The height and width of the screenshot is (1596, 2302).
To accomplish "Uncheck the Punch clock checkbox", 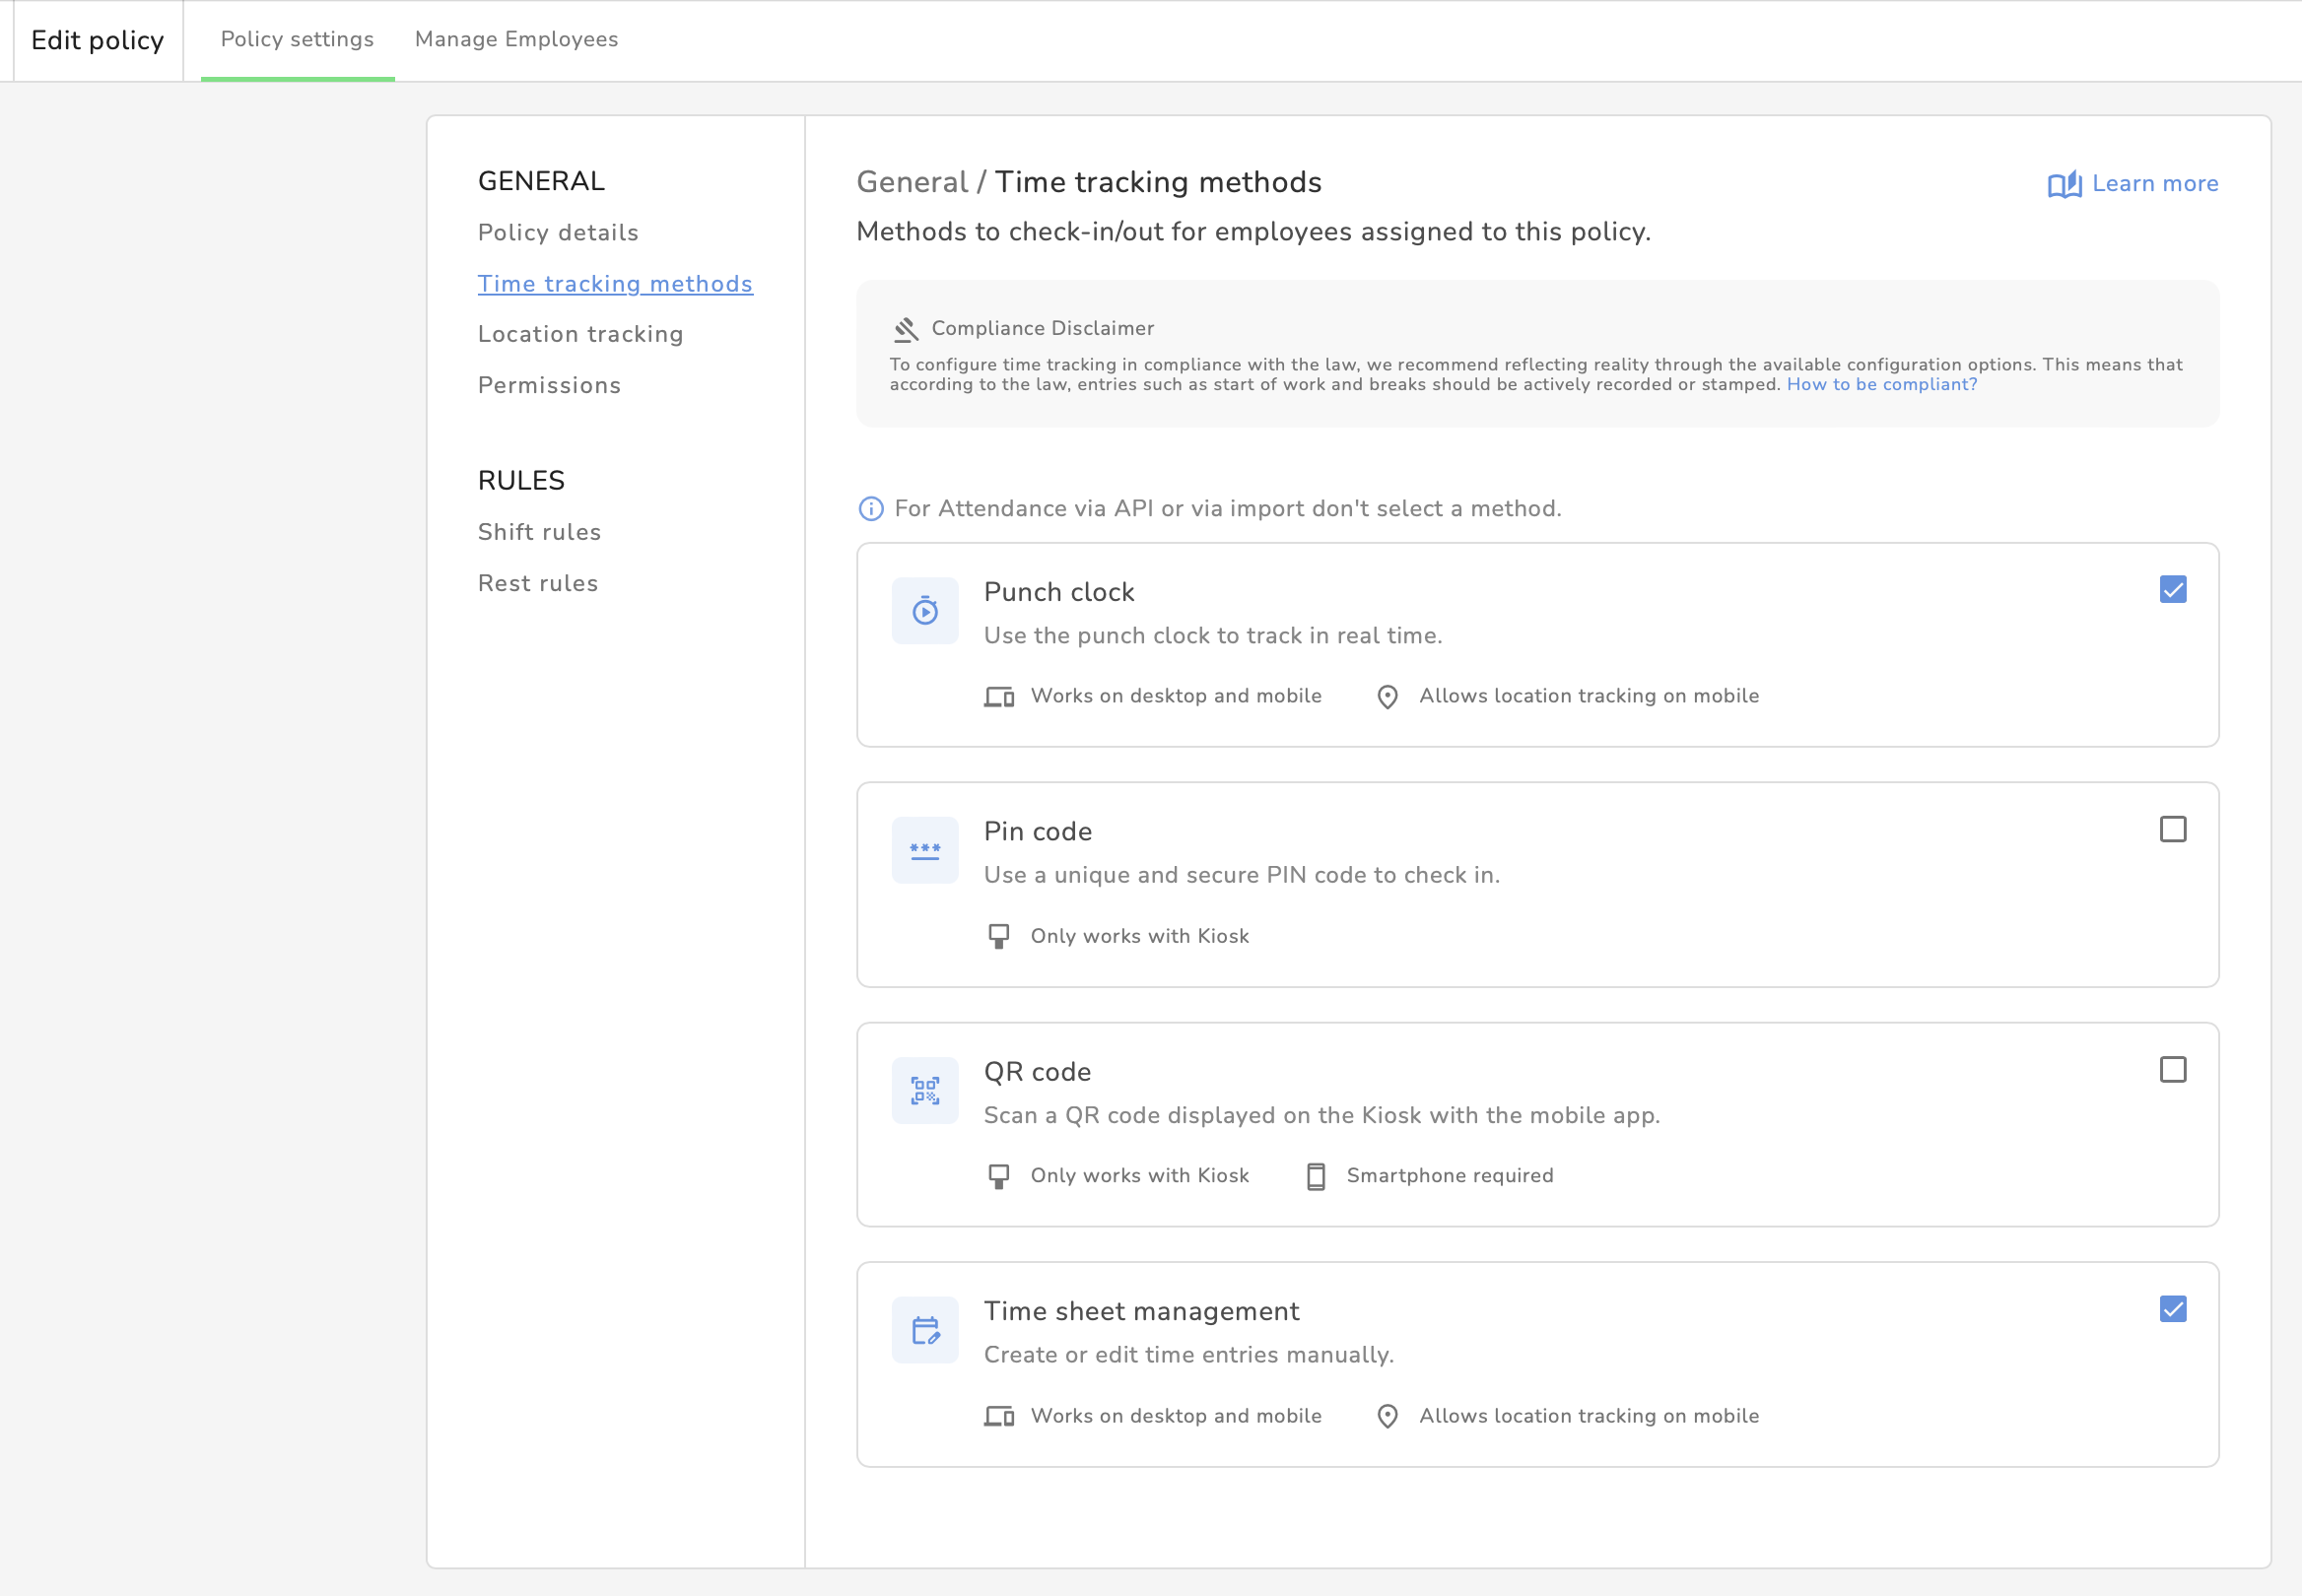I will 2172,589.
